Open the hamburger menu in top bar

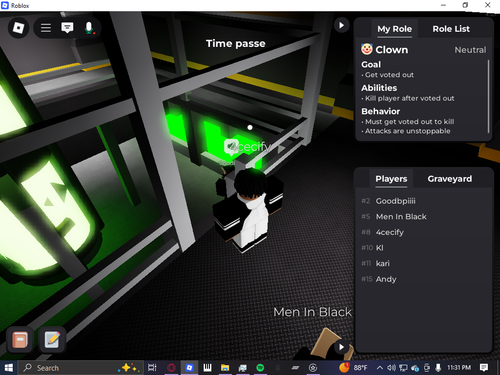46,28
